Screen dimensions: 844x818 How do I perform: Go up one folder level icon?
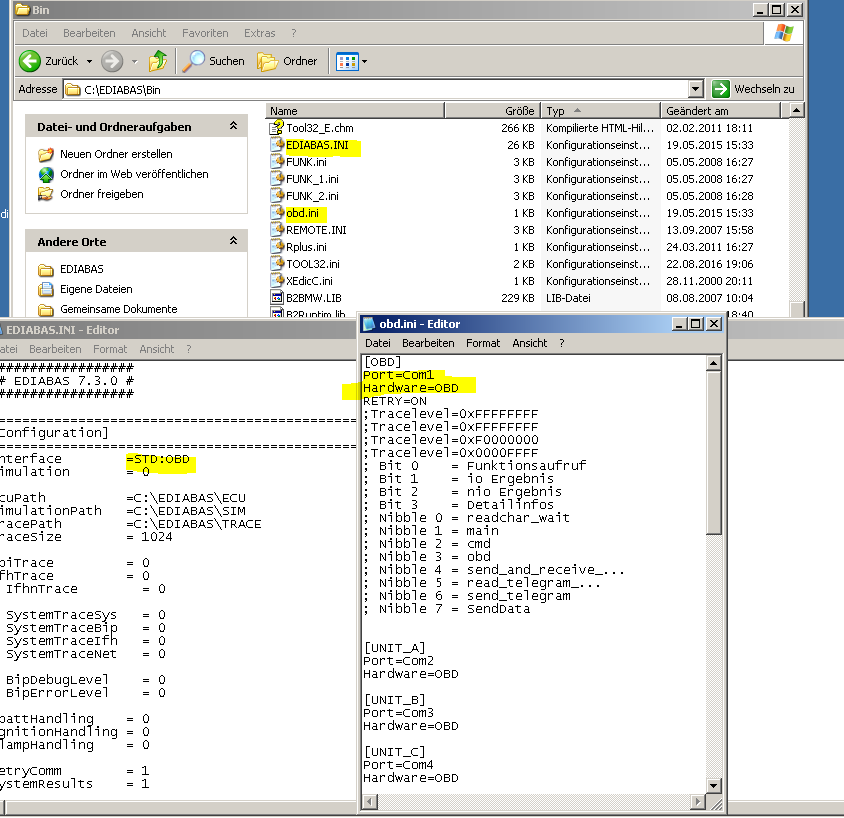pos(158,61)
